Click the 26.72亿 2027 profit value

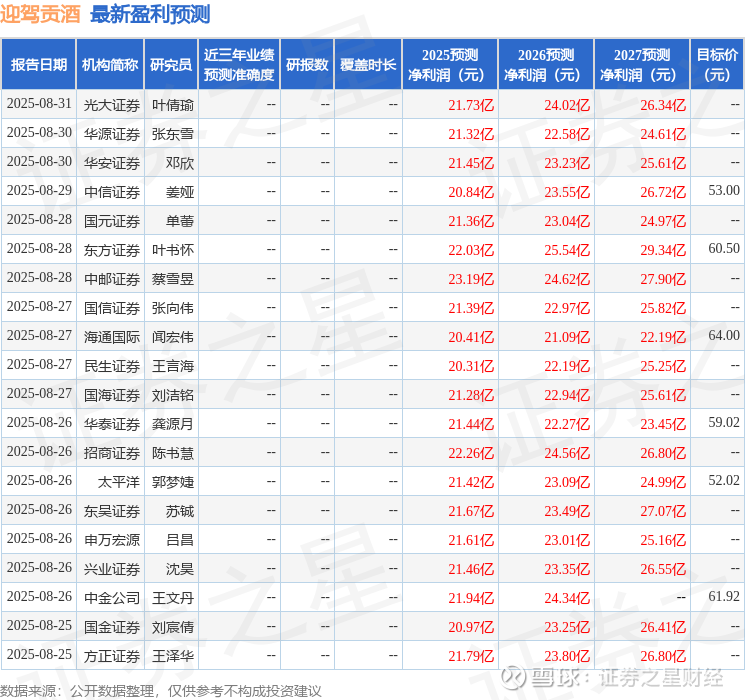pos(663,192)
